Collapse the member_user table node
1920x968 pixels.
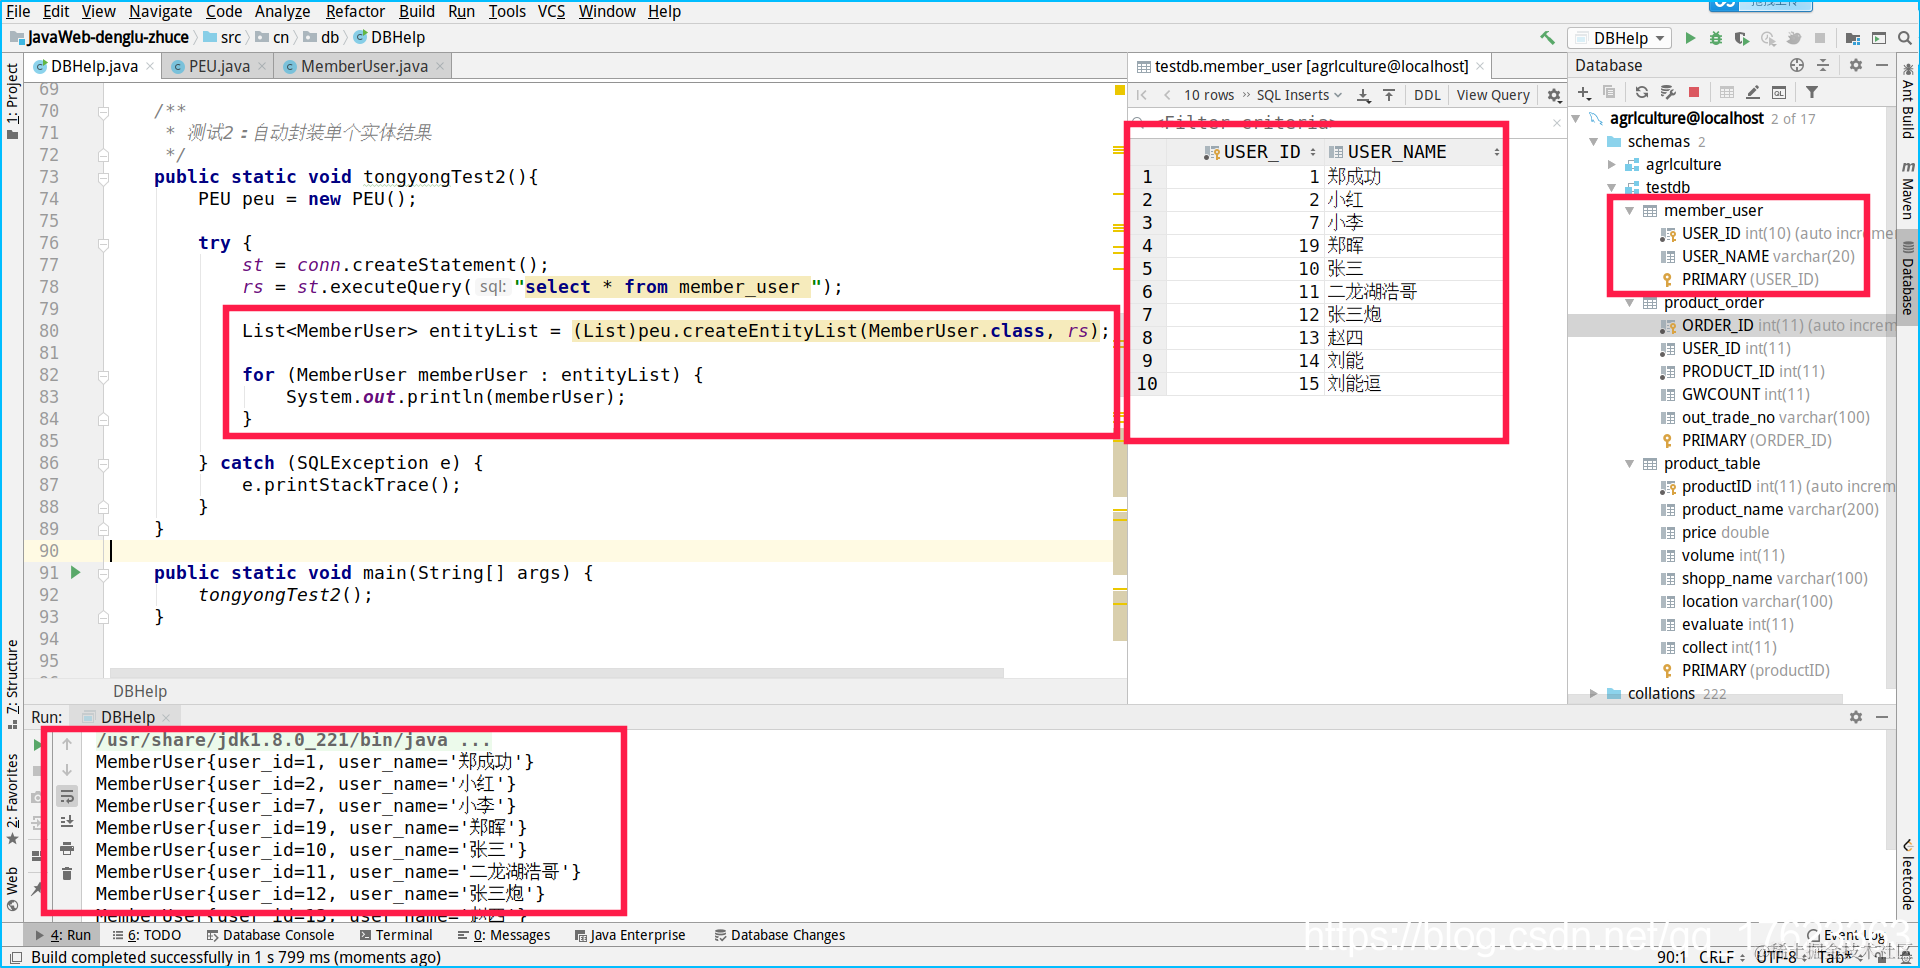(1629, 210)
